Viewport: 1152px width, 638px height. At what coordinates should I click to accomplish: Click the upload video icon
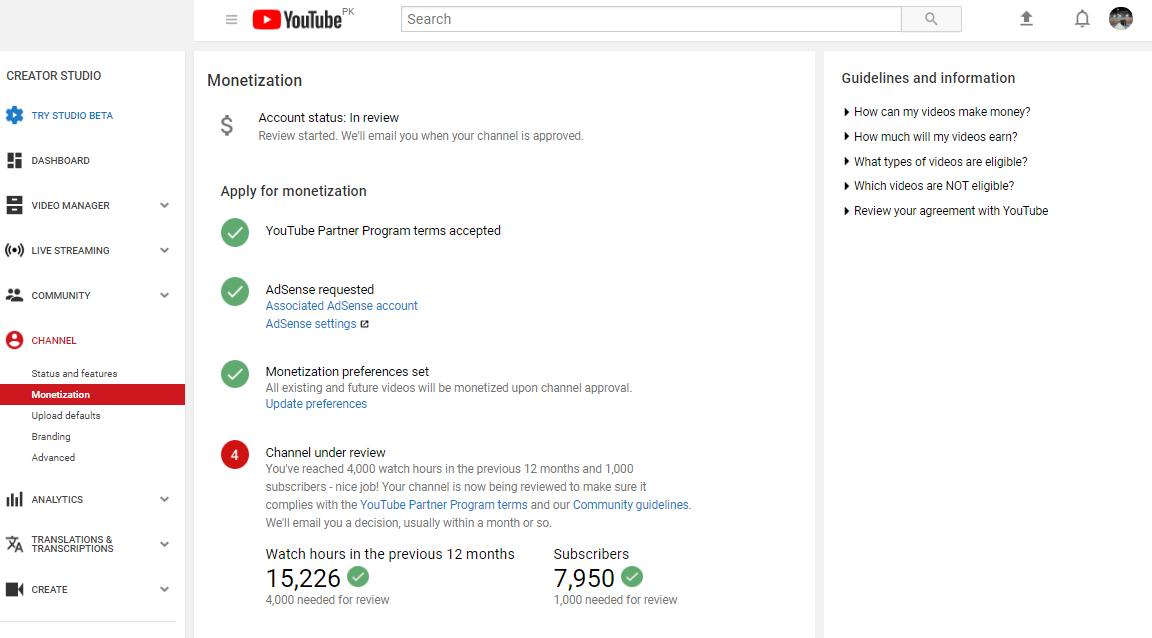[1026, 19]
